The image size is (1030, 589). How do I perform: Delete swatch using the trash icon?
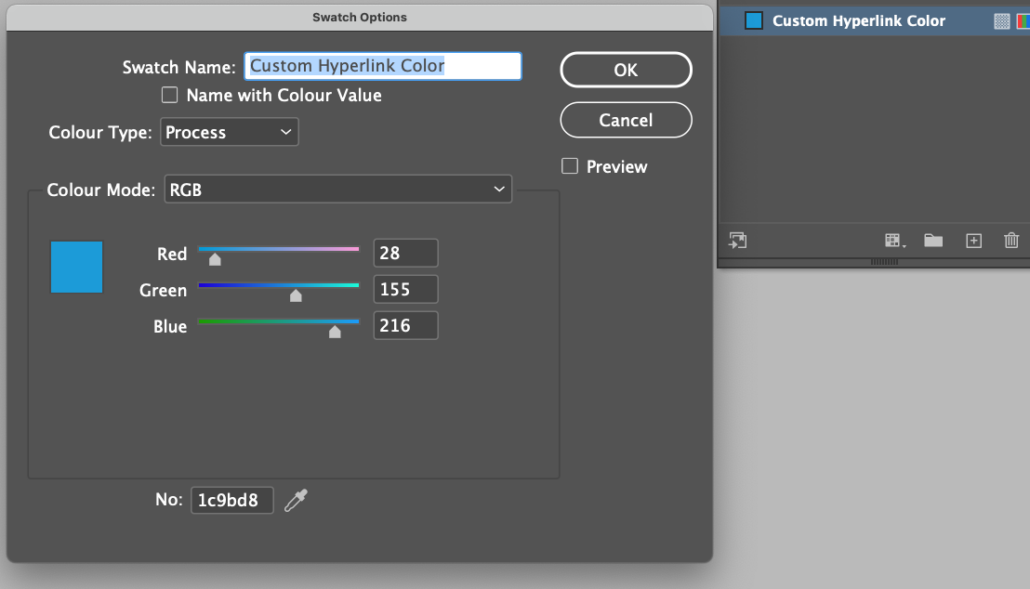1011,240
